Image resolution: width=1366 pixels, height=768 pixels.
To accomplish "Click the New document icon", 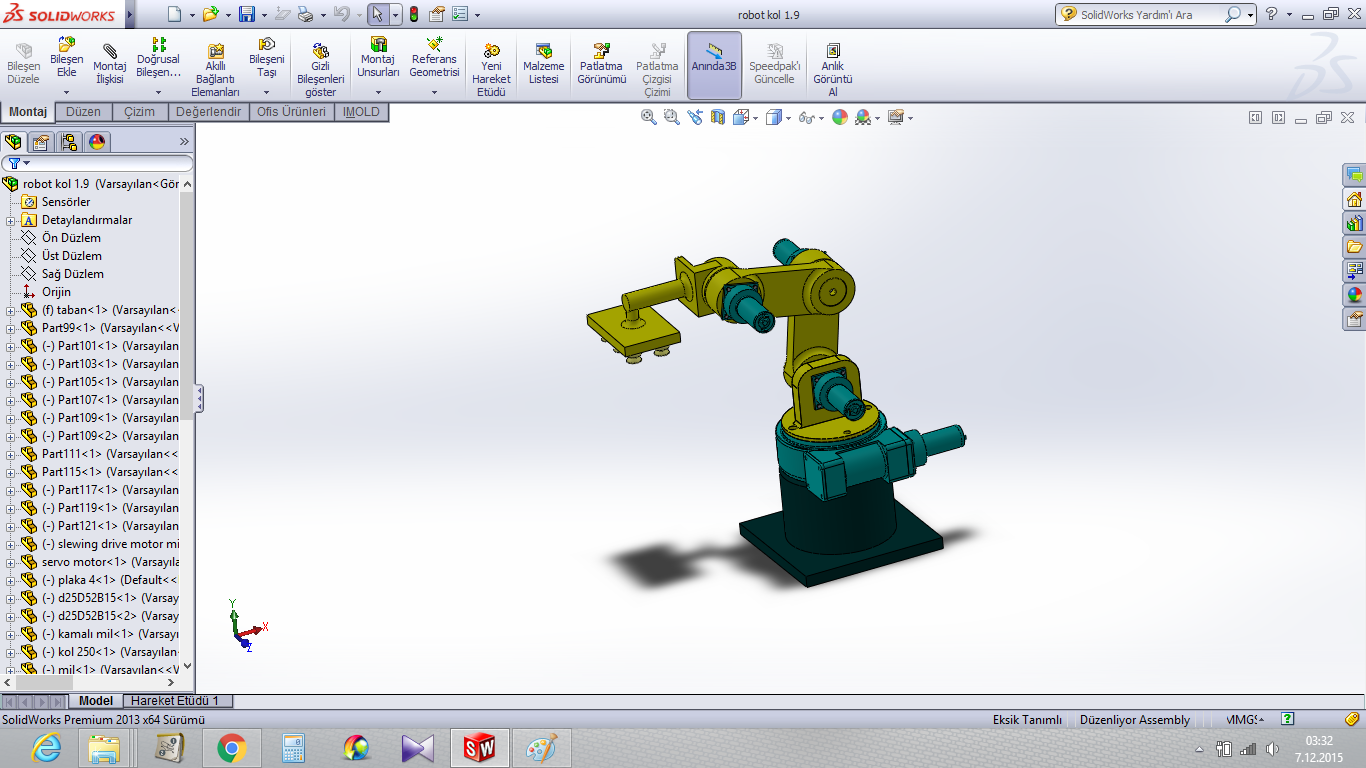I will point(174,14).
